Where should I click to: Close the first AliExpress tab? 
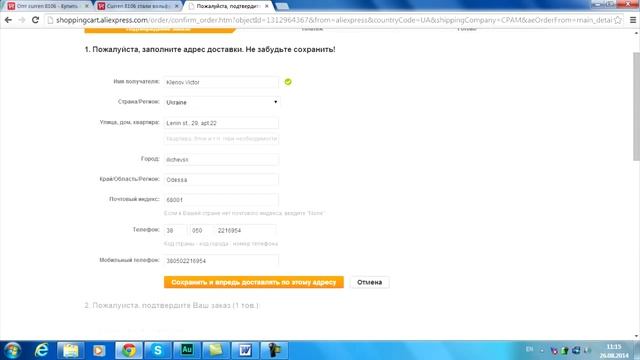point(87,6)
